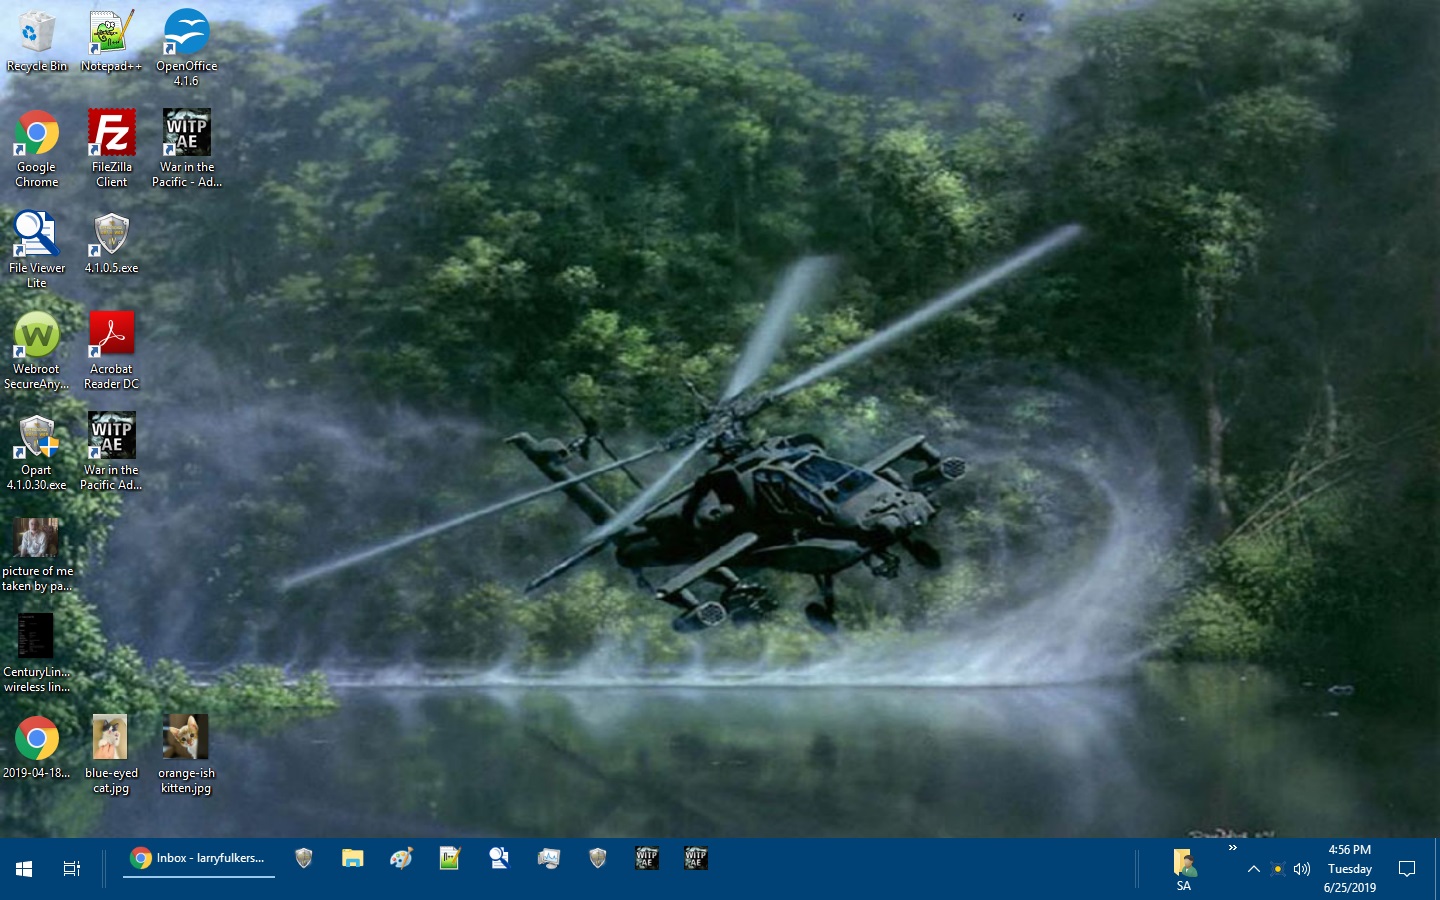Launch Paint from the taskbar palette icon

pos(401,858)
